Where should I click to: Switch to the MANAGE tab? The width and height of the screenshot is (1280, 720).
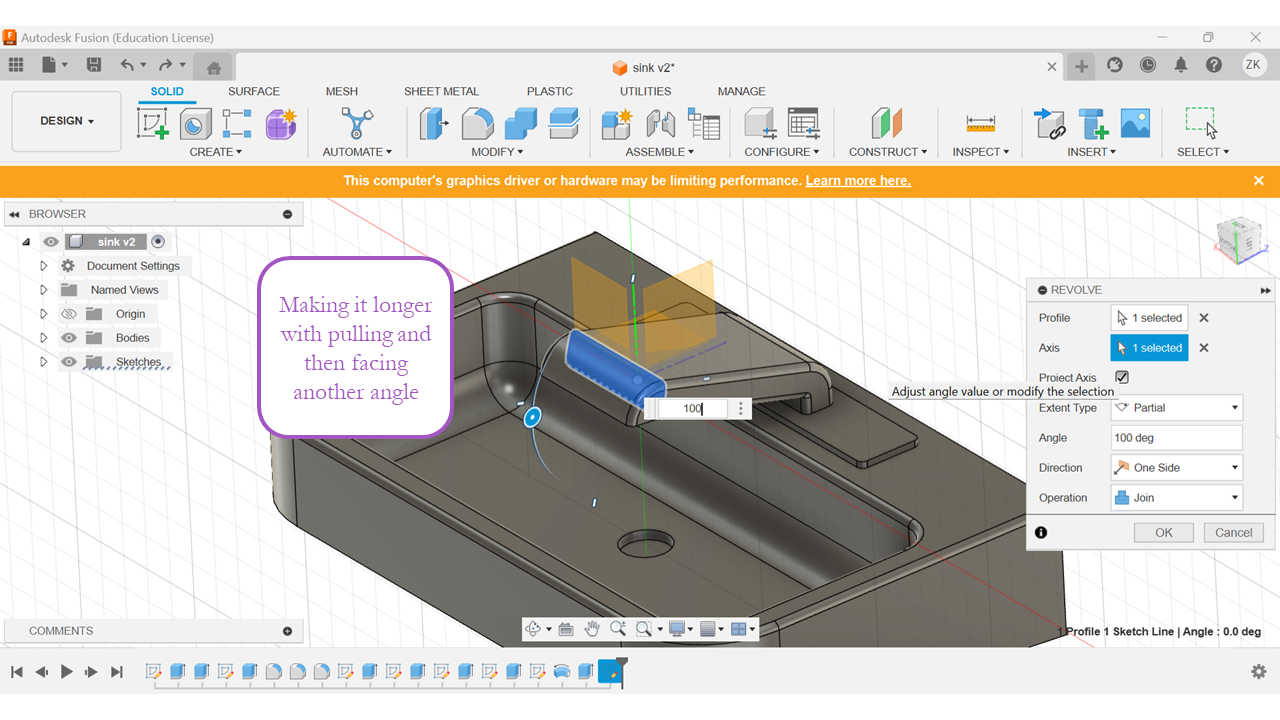(x=741, y=91)
